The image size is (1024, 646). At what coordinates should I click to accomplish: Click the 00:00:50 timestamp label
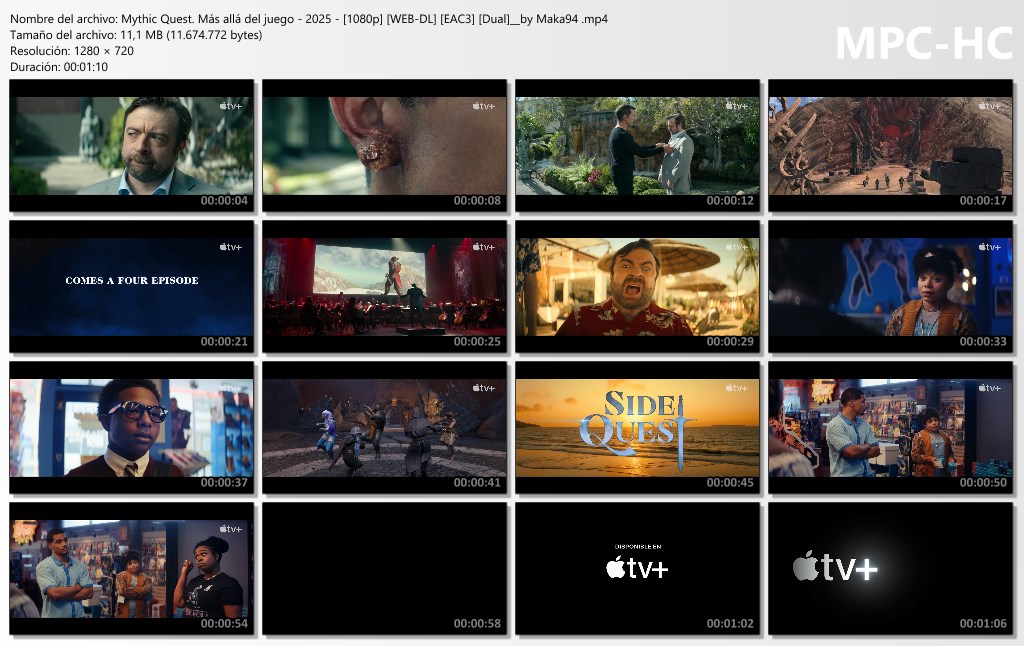click(983, 483)
